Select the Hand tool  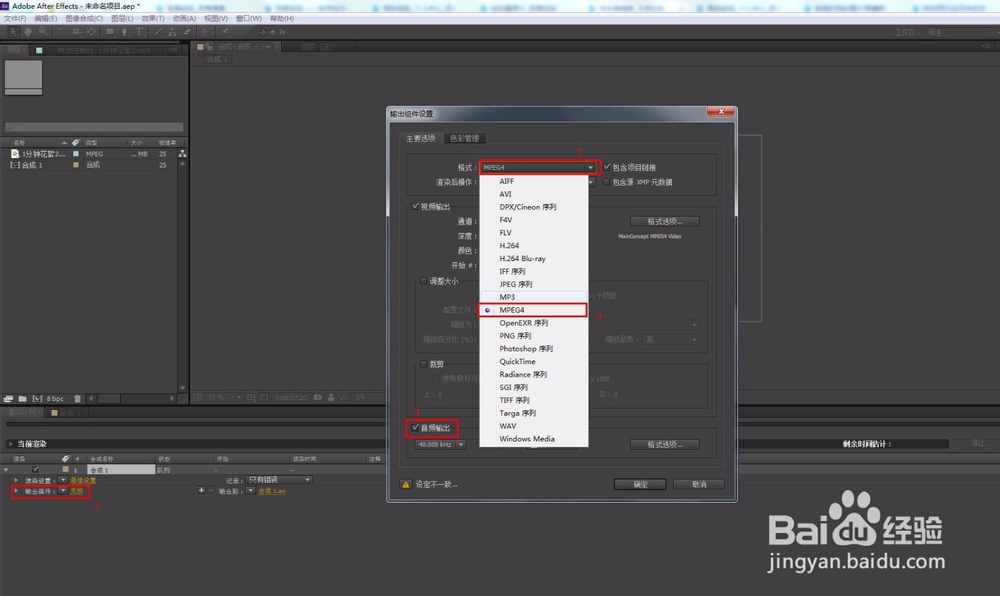pyautogui.click(x=28, y=31)
